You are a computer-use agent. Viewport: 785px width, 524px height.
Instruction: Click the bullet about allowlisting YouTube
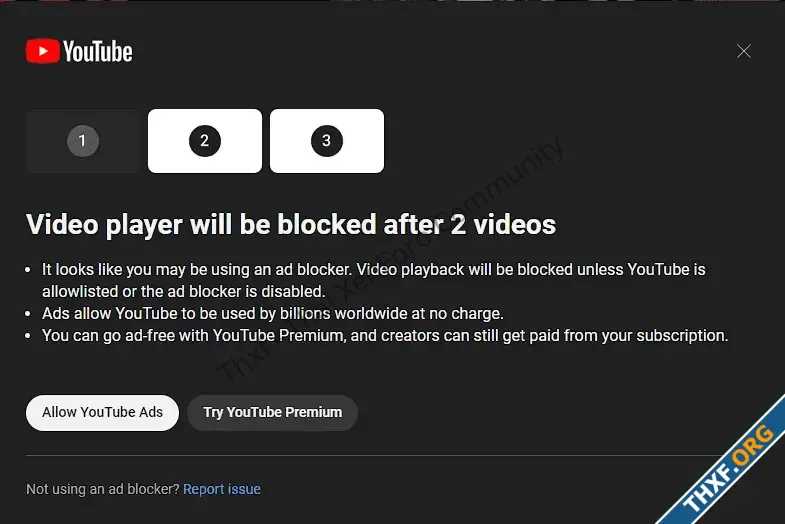(x=373, y=280)
